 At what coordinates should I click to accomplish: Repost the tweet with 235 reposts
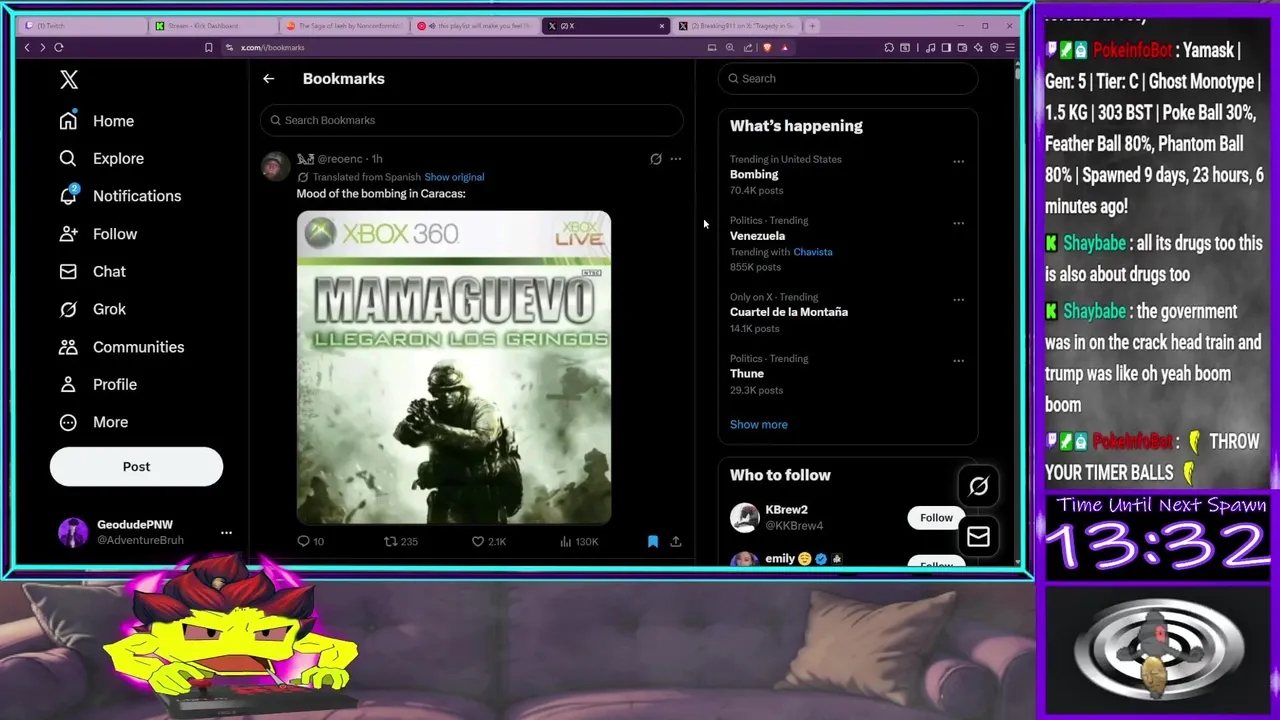click(x=401, y=541)
